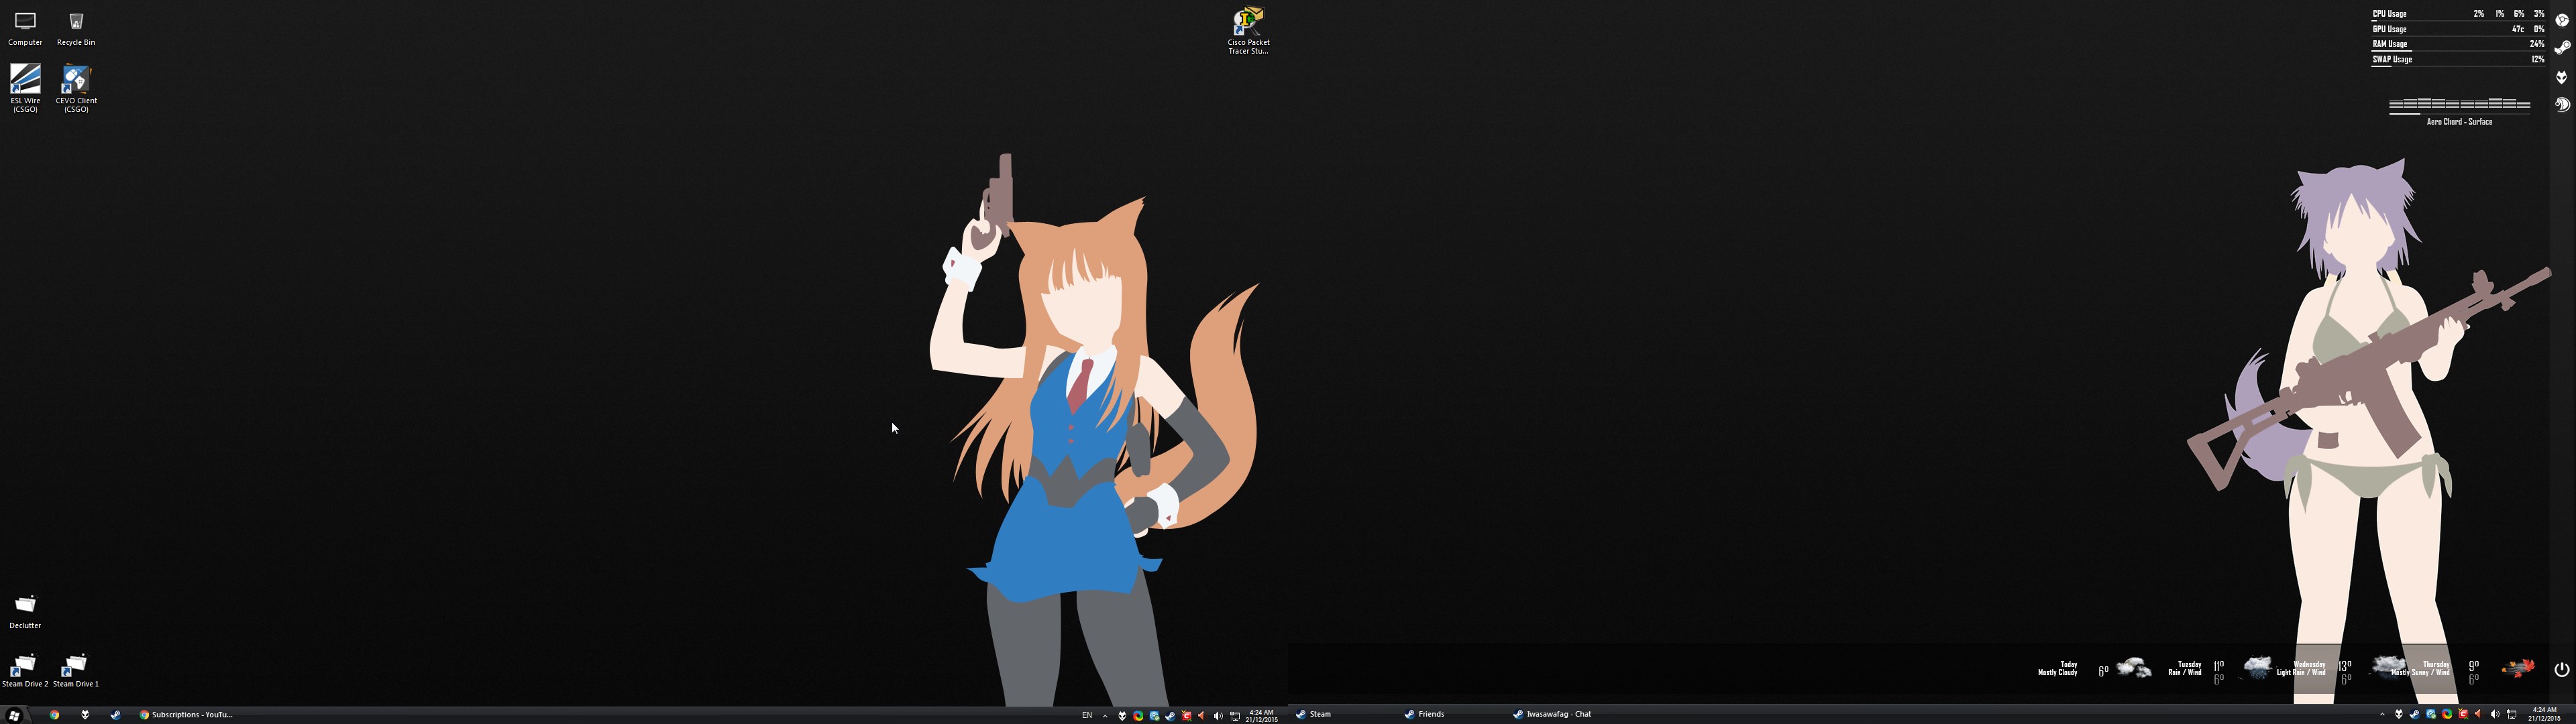Viewport: 2576px width, 724px height.
Task: Select the Steam Drive 2 shortcut
Action: tap(25, 671)
